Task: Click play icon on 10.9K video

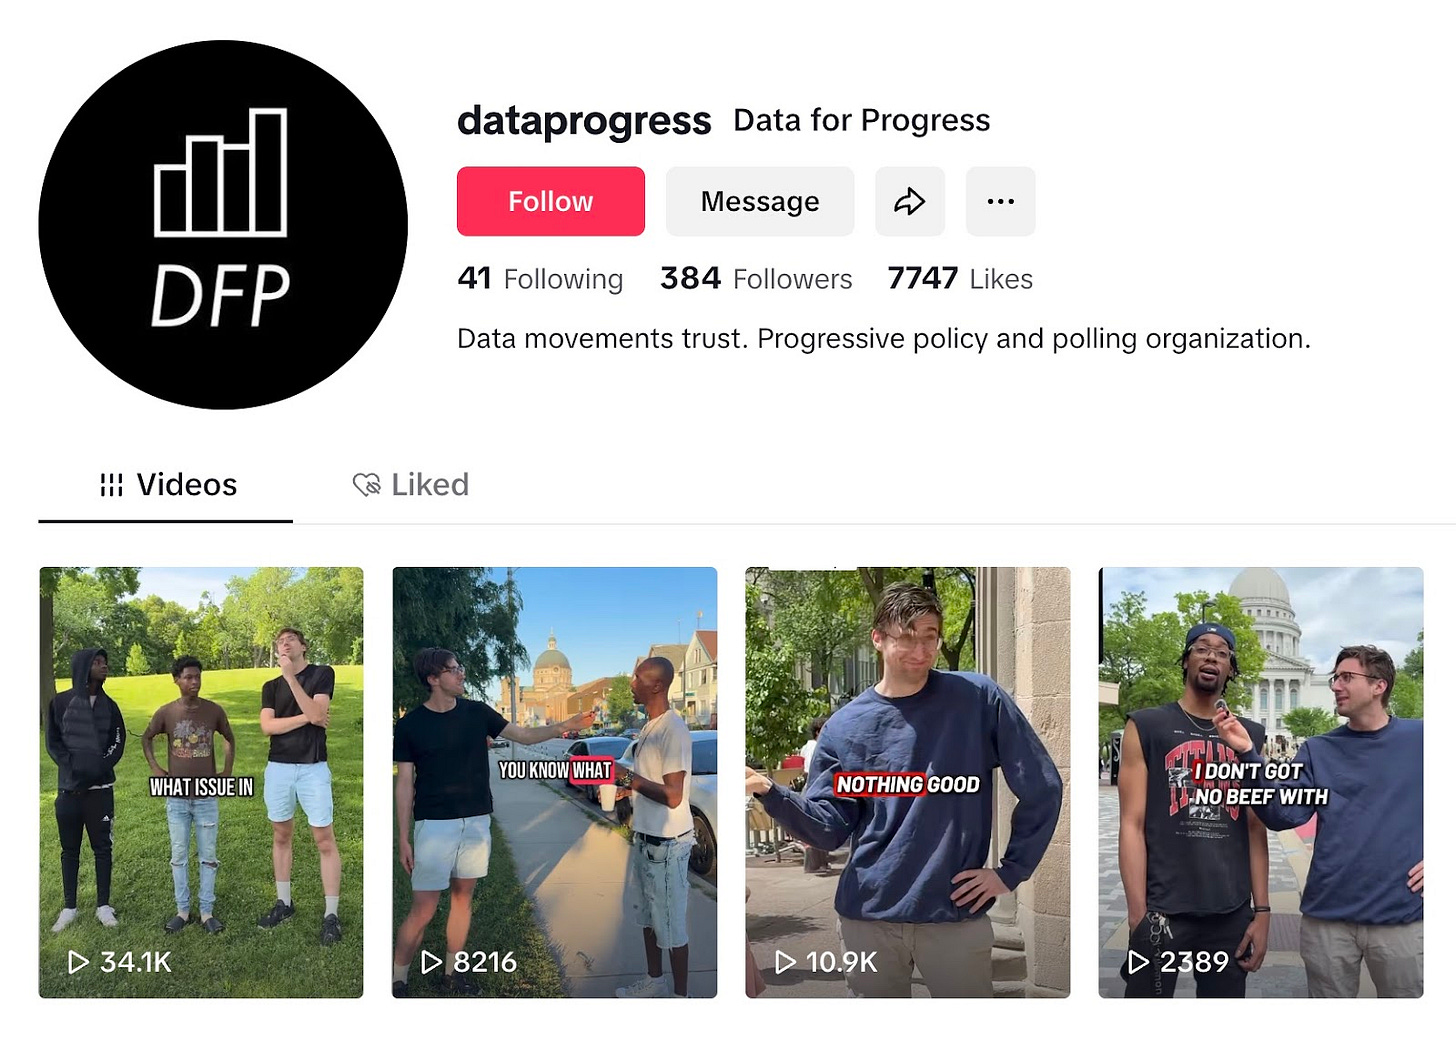Action: click(785, 962)
